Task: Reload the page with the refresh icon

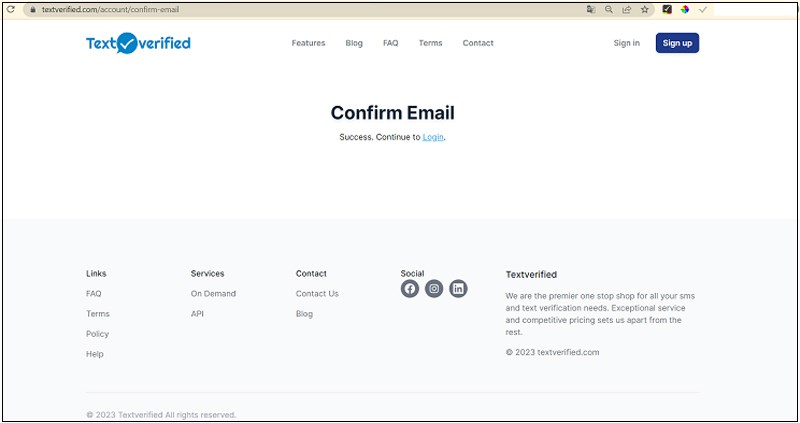Action: point(11,9)
